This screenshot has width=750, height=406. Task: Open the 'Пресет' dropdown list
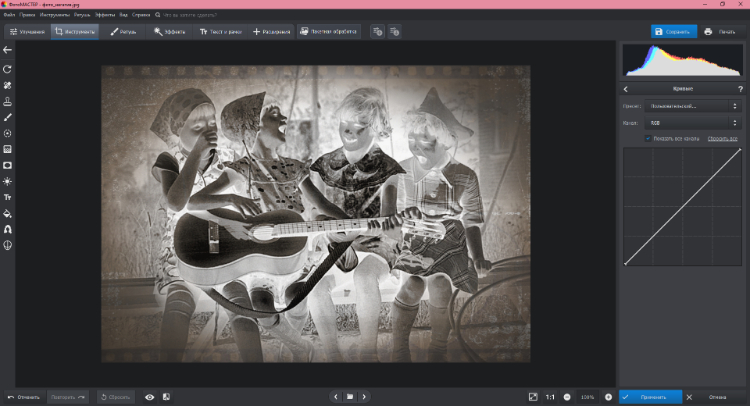click(693, 105)
